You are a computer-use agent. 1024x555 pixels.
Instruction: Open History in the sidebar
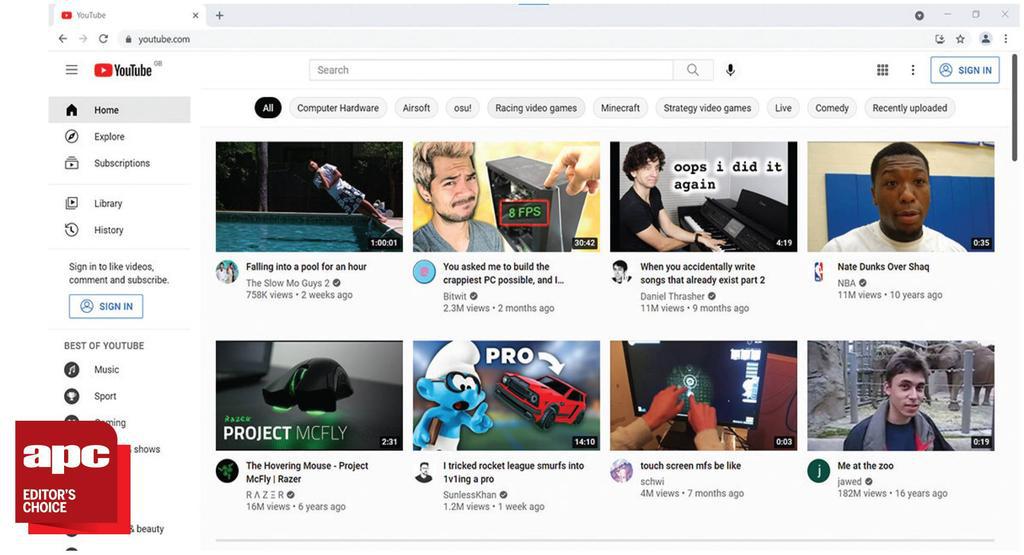(120, 230)
